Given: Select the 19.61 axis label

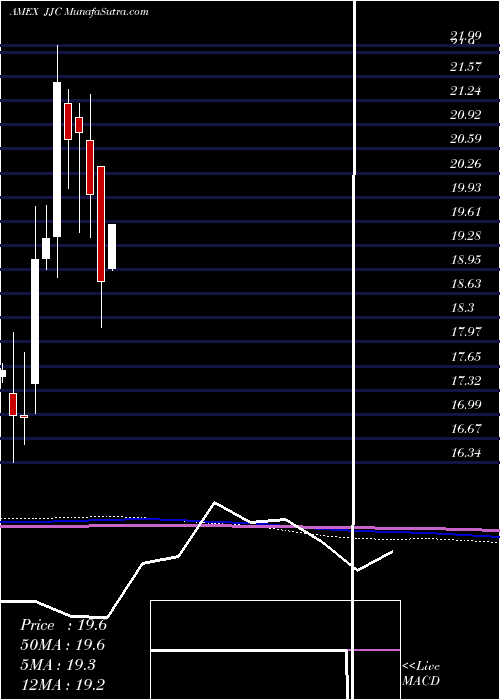Looking at the screenshot, I should (466, 212).
